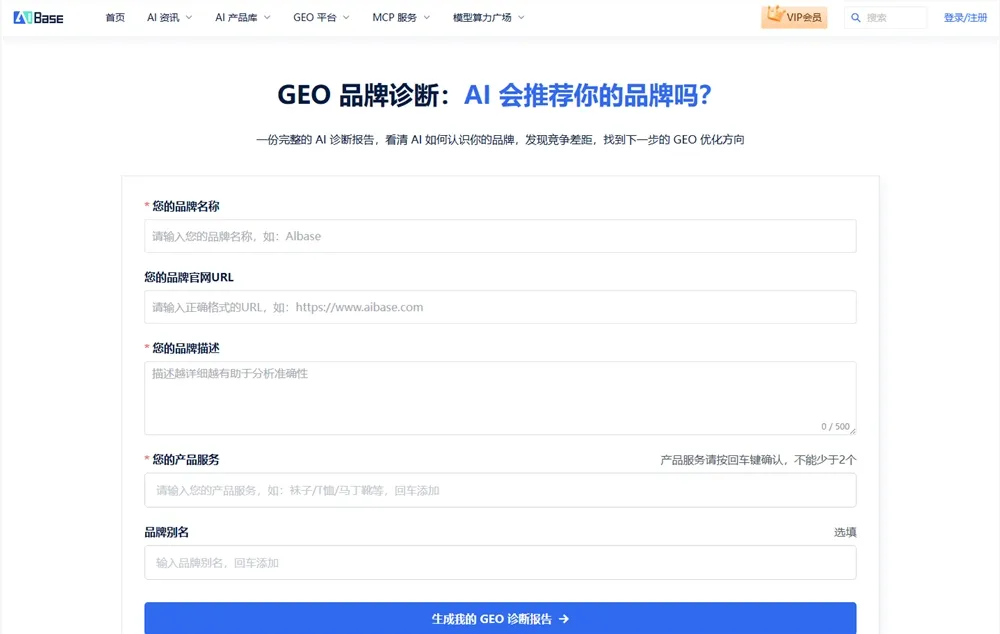
Task: Click the 产品服务请按回车键确认 hint text
Action: tap(758, 460)
